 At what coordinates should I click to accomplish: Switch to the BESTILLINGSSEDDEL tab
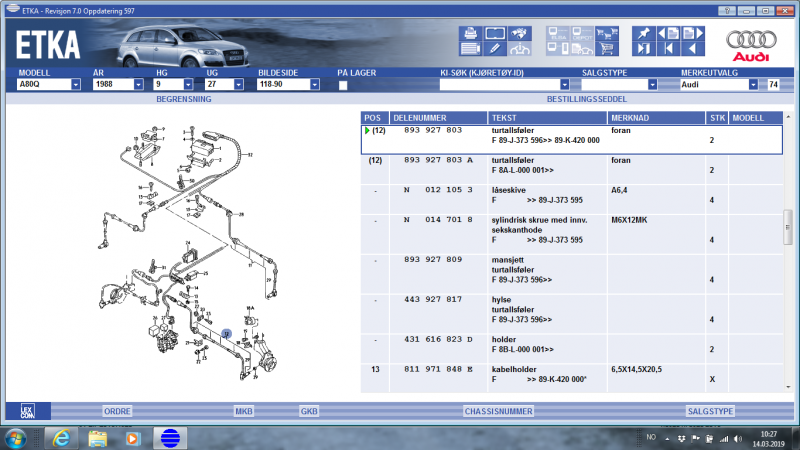point(587,100)
